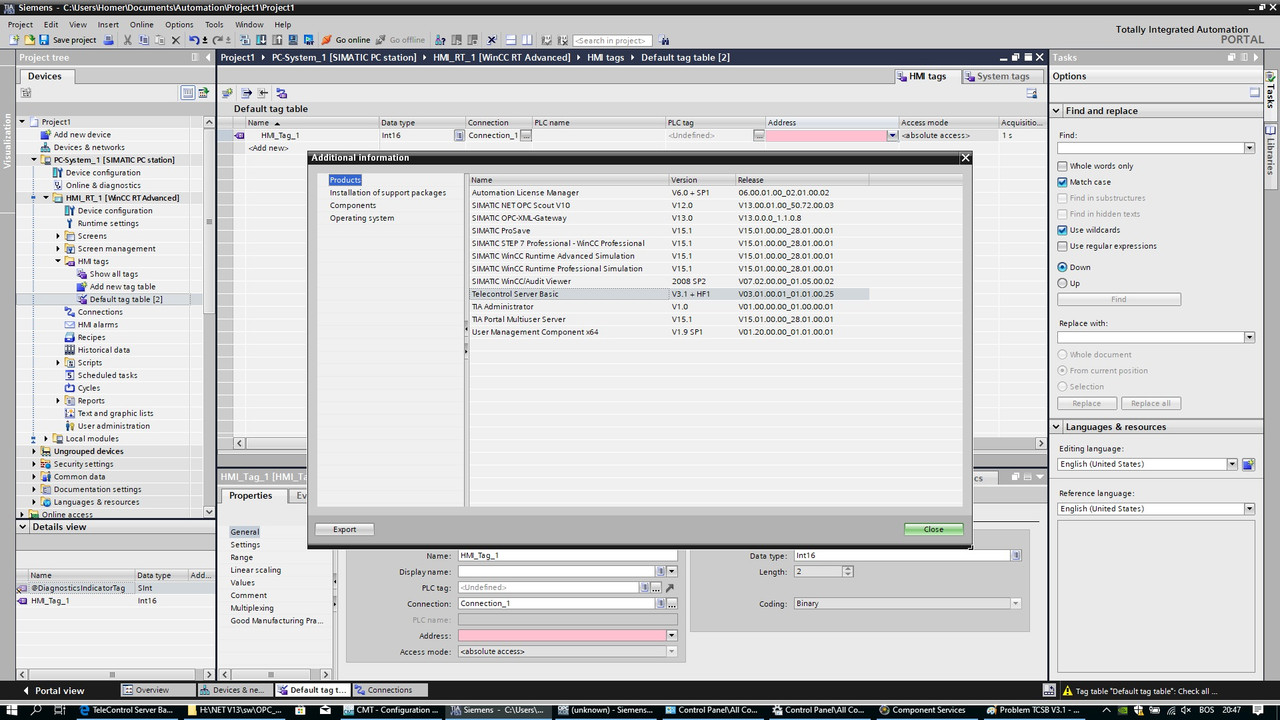Select the SIMATIC ProSave product row

pos(669,231)
